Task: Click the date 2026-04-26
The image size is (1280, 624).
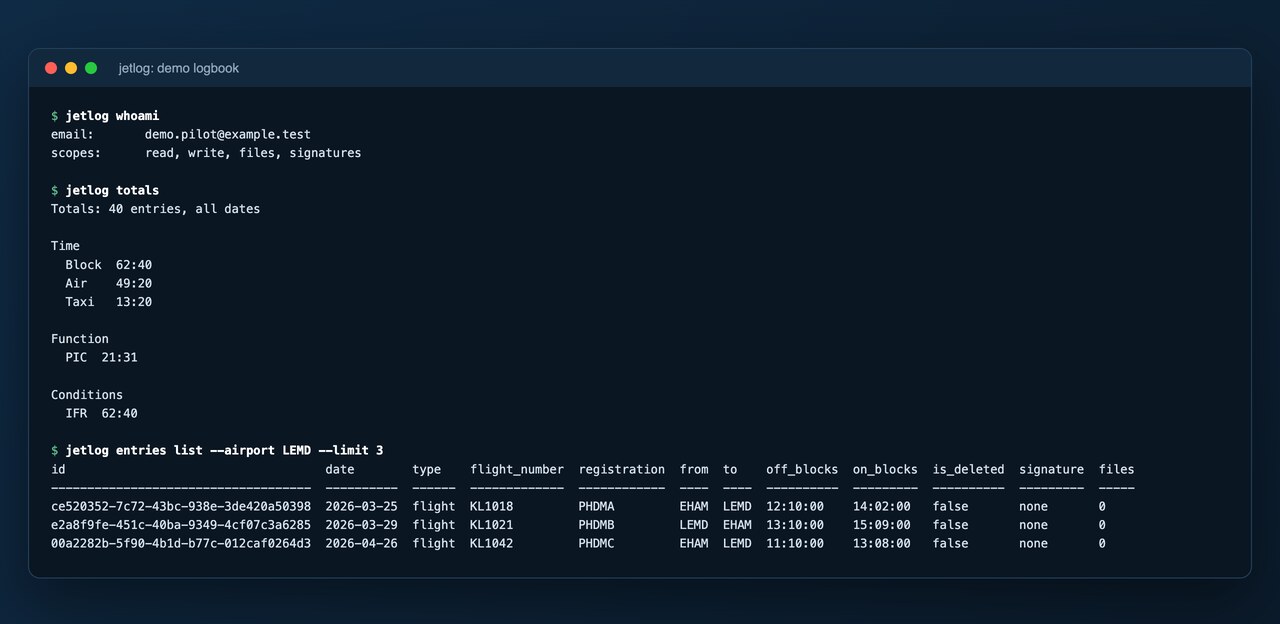Action: click(x=361, y=543)
